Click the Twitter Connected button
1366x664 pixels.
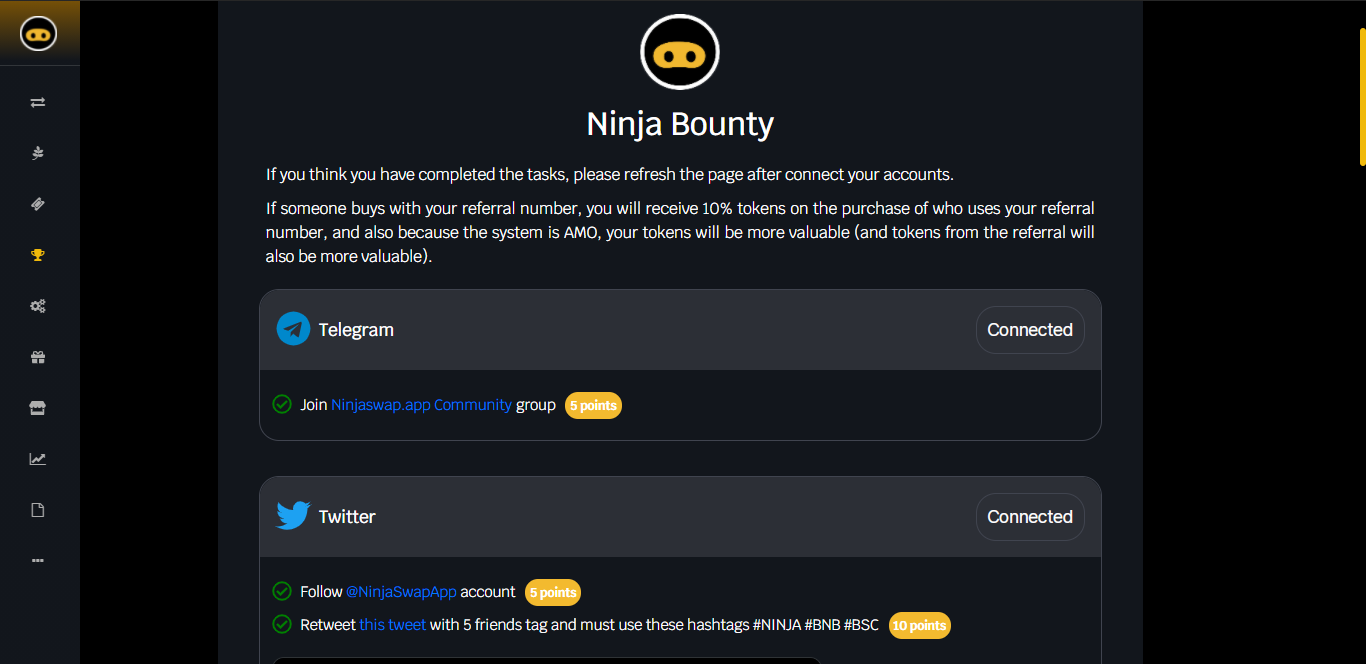point(1030,517)
